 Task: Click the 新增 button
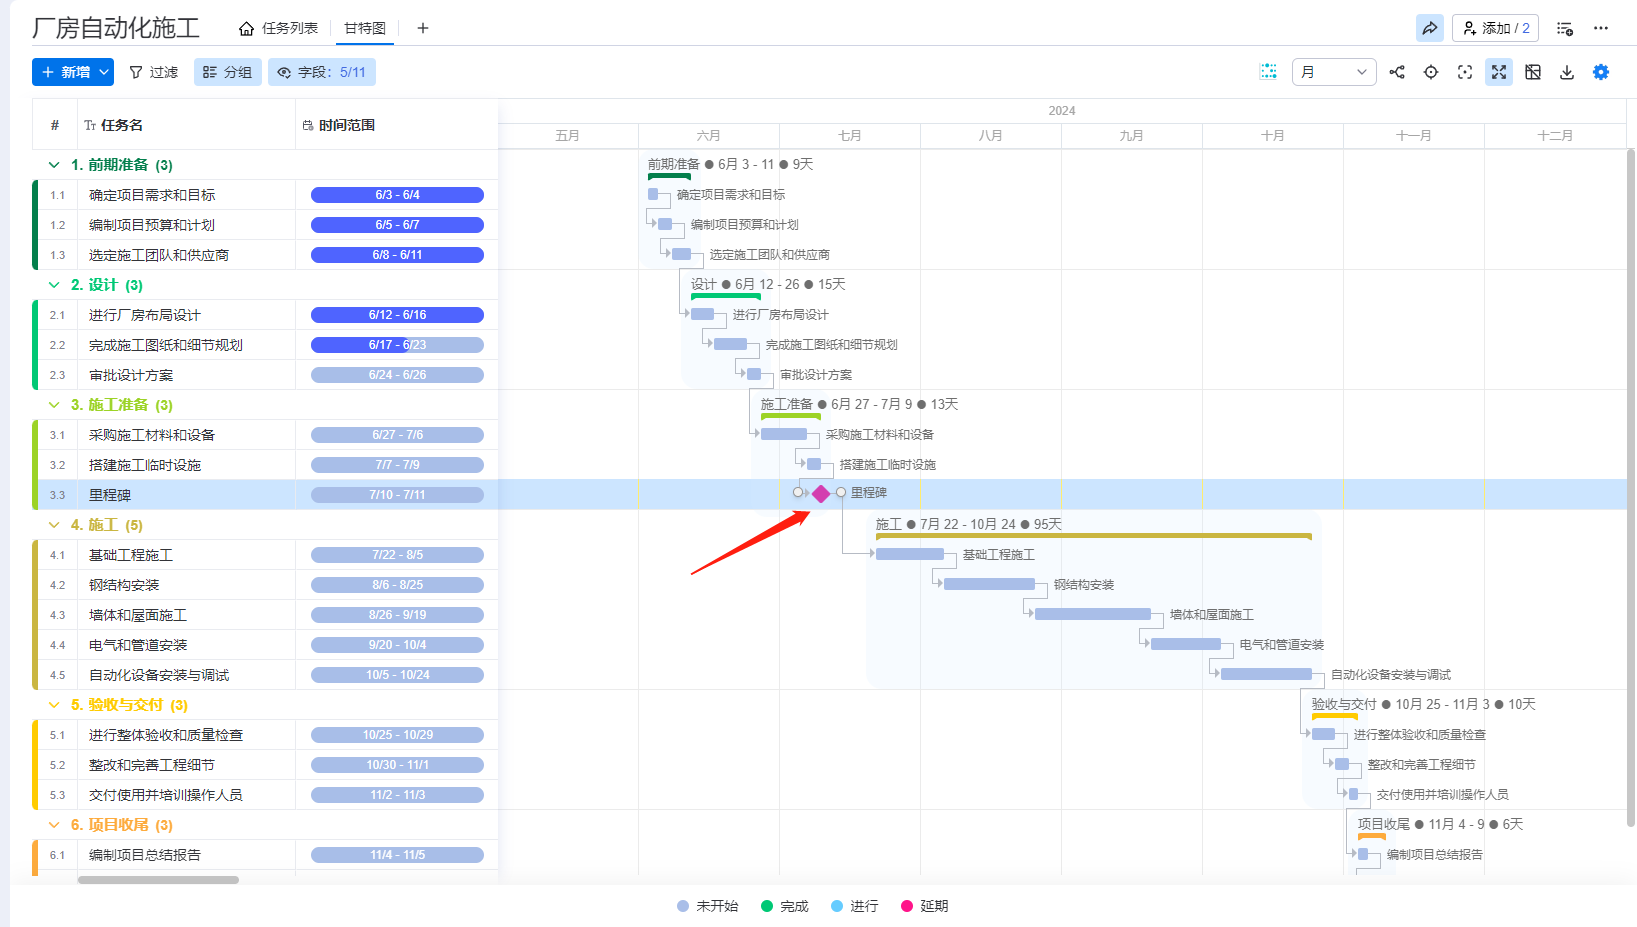(x=73, y=72)
